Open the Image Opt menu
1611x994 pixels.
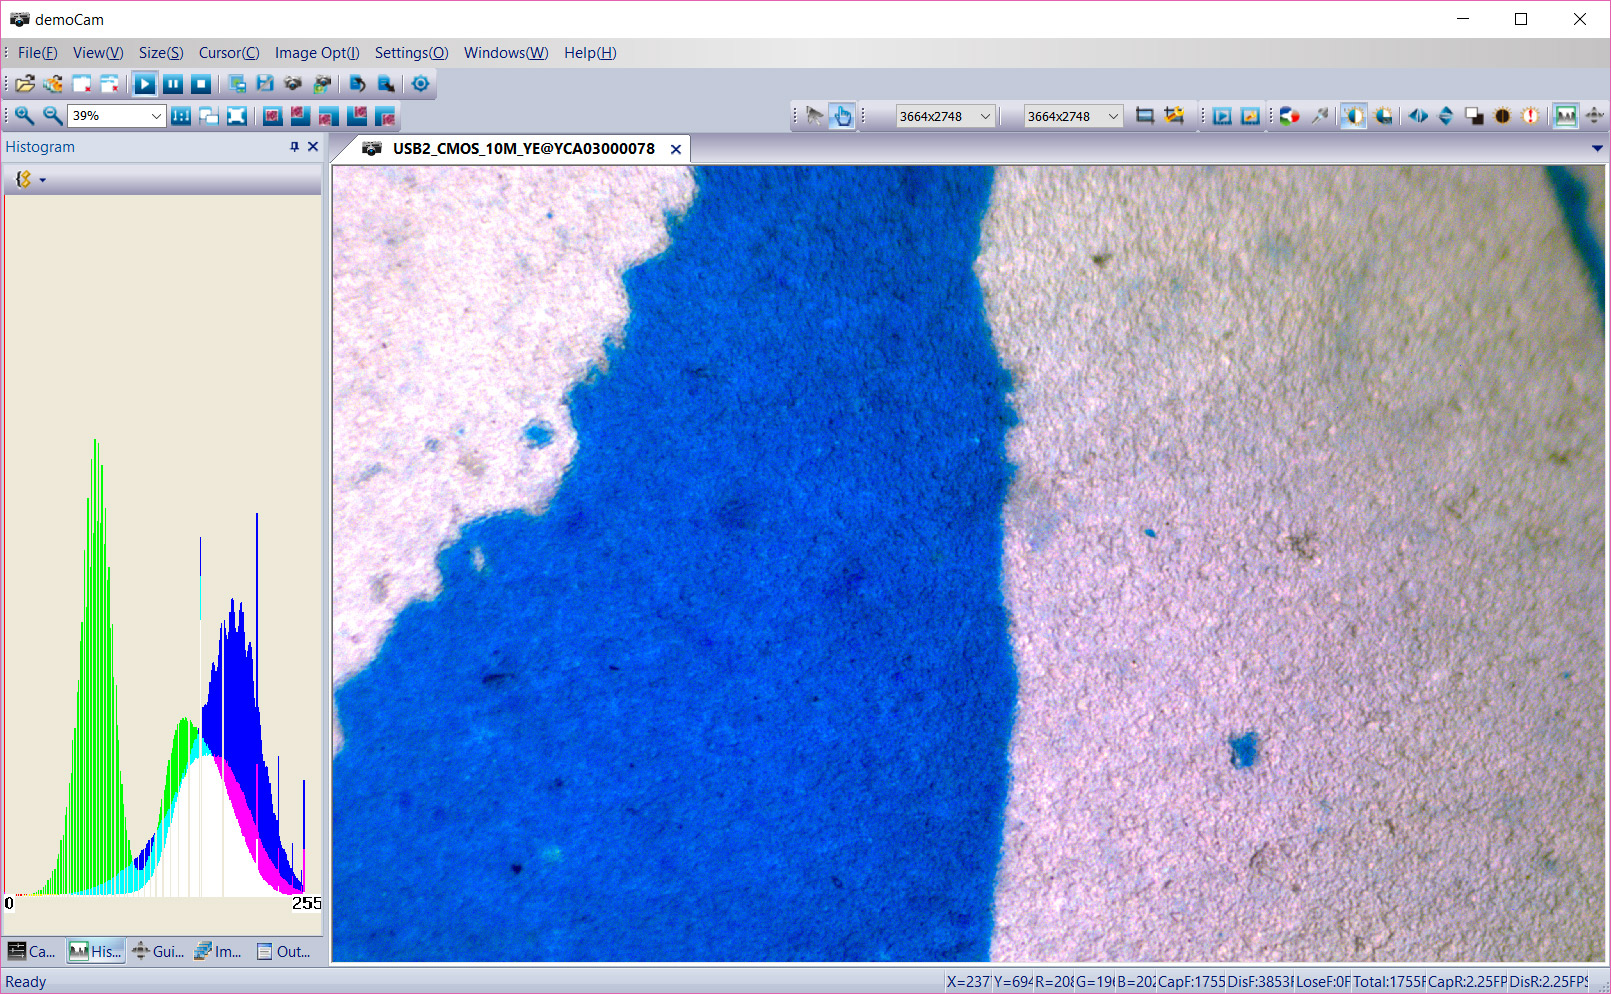(x=316, y=53)
